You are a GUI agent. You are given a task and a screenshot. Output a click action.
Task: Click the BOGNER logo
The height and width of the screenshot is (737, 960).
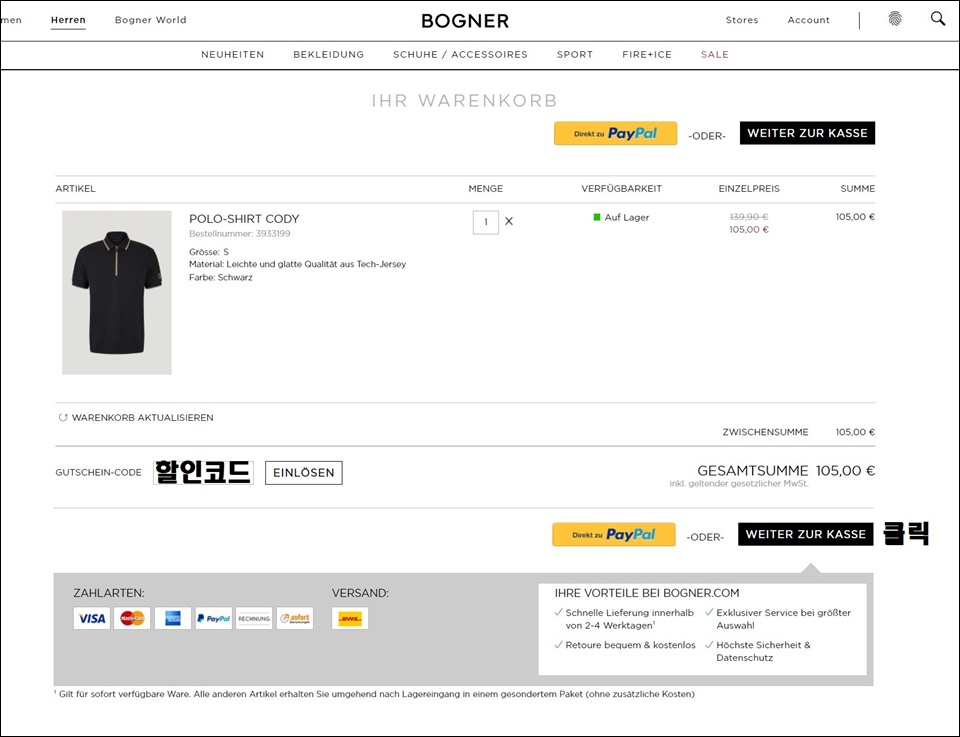(x=465, y=21)
